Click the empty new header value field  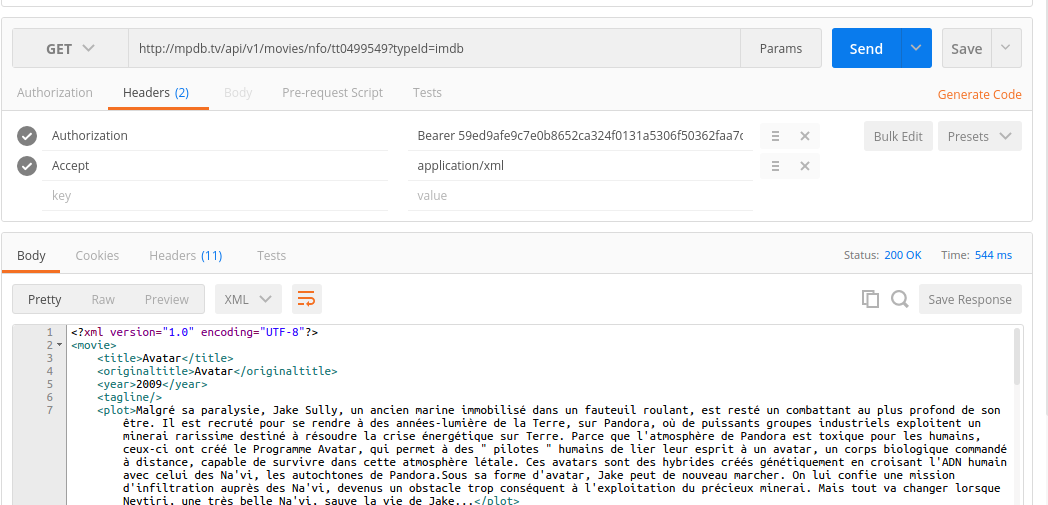[580, 196]
